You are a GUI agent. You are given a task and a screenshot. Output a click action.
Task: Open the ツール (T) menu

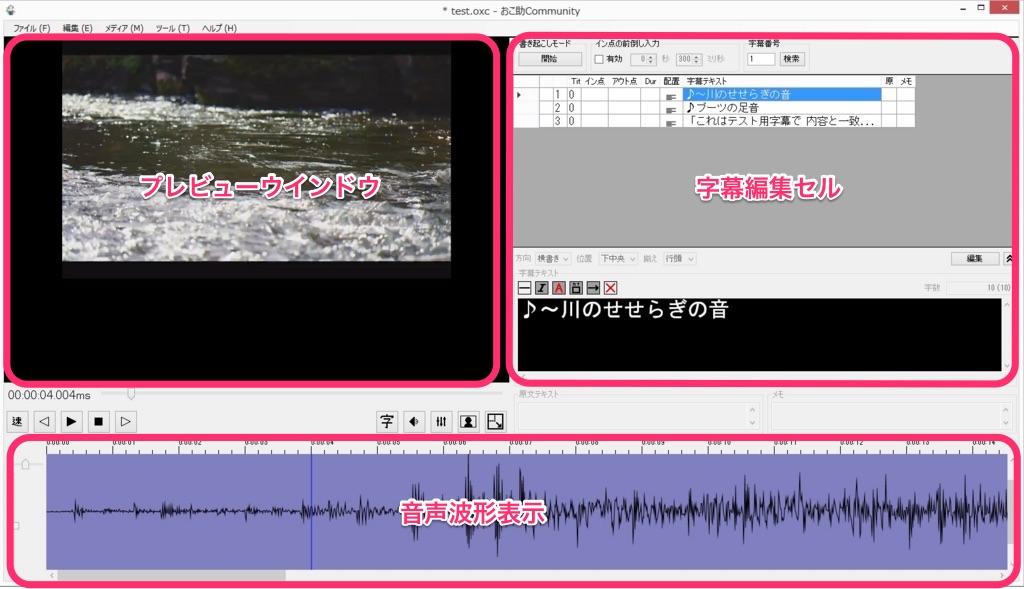pyautogui.click(x=172, y=28)
